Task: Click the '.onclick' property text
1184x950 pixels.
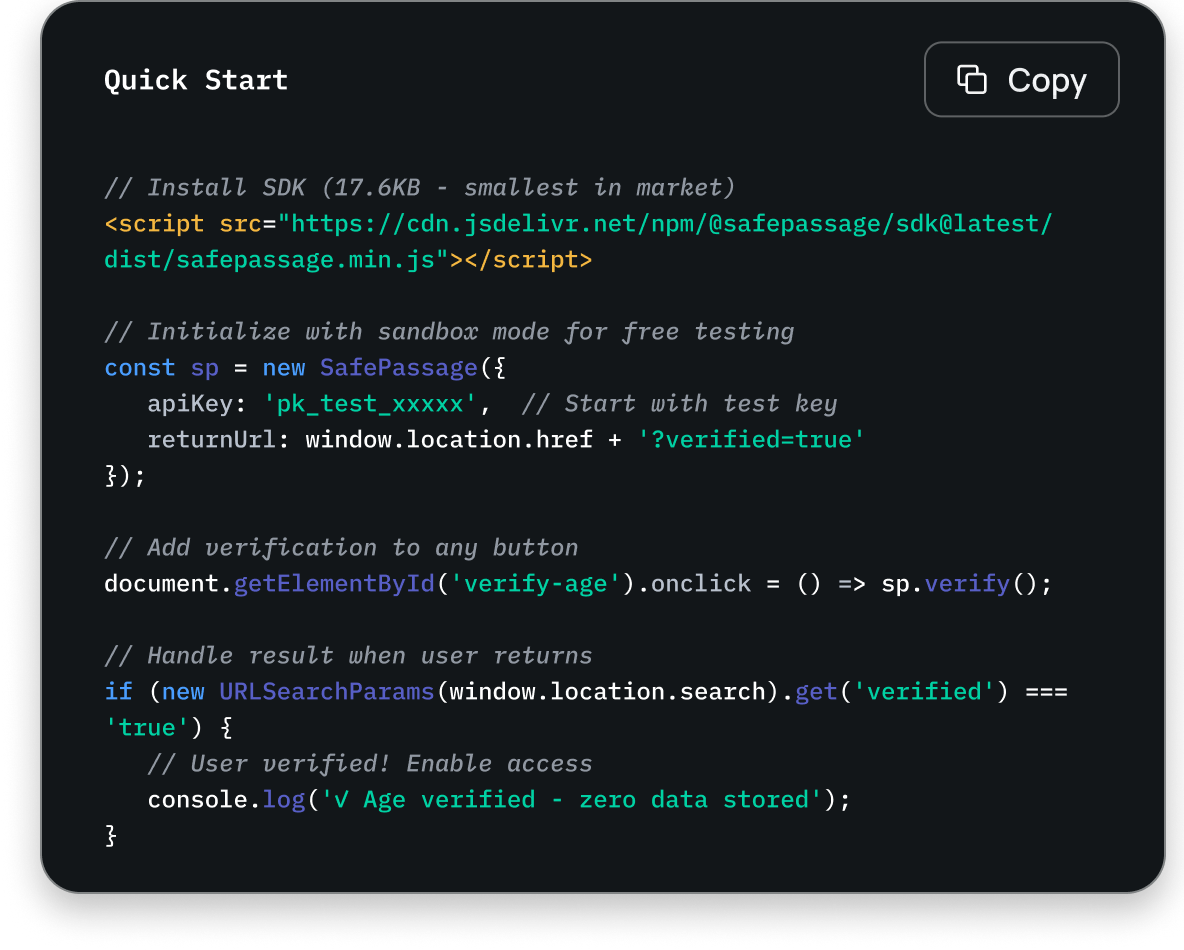Action: click(x=694, y=584)
